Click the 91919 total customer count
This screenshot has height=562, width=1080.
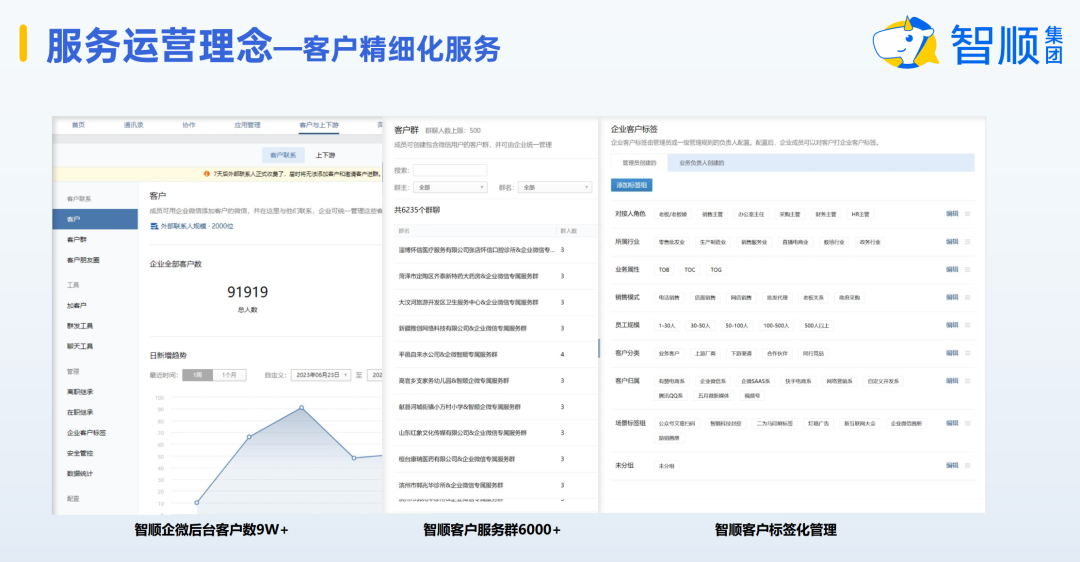click(248, 292)
